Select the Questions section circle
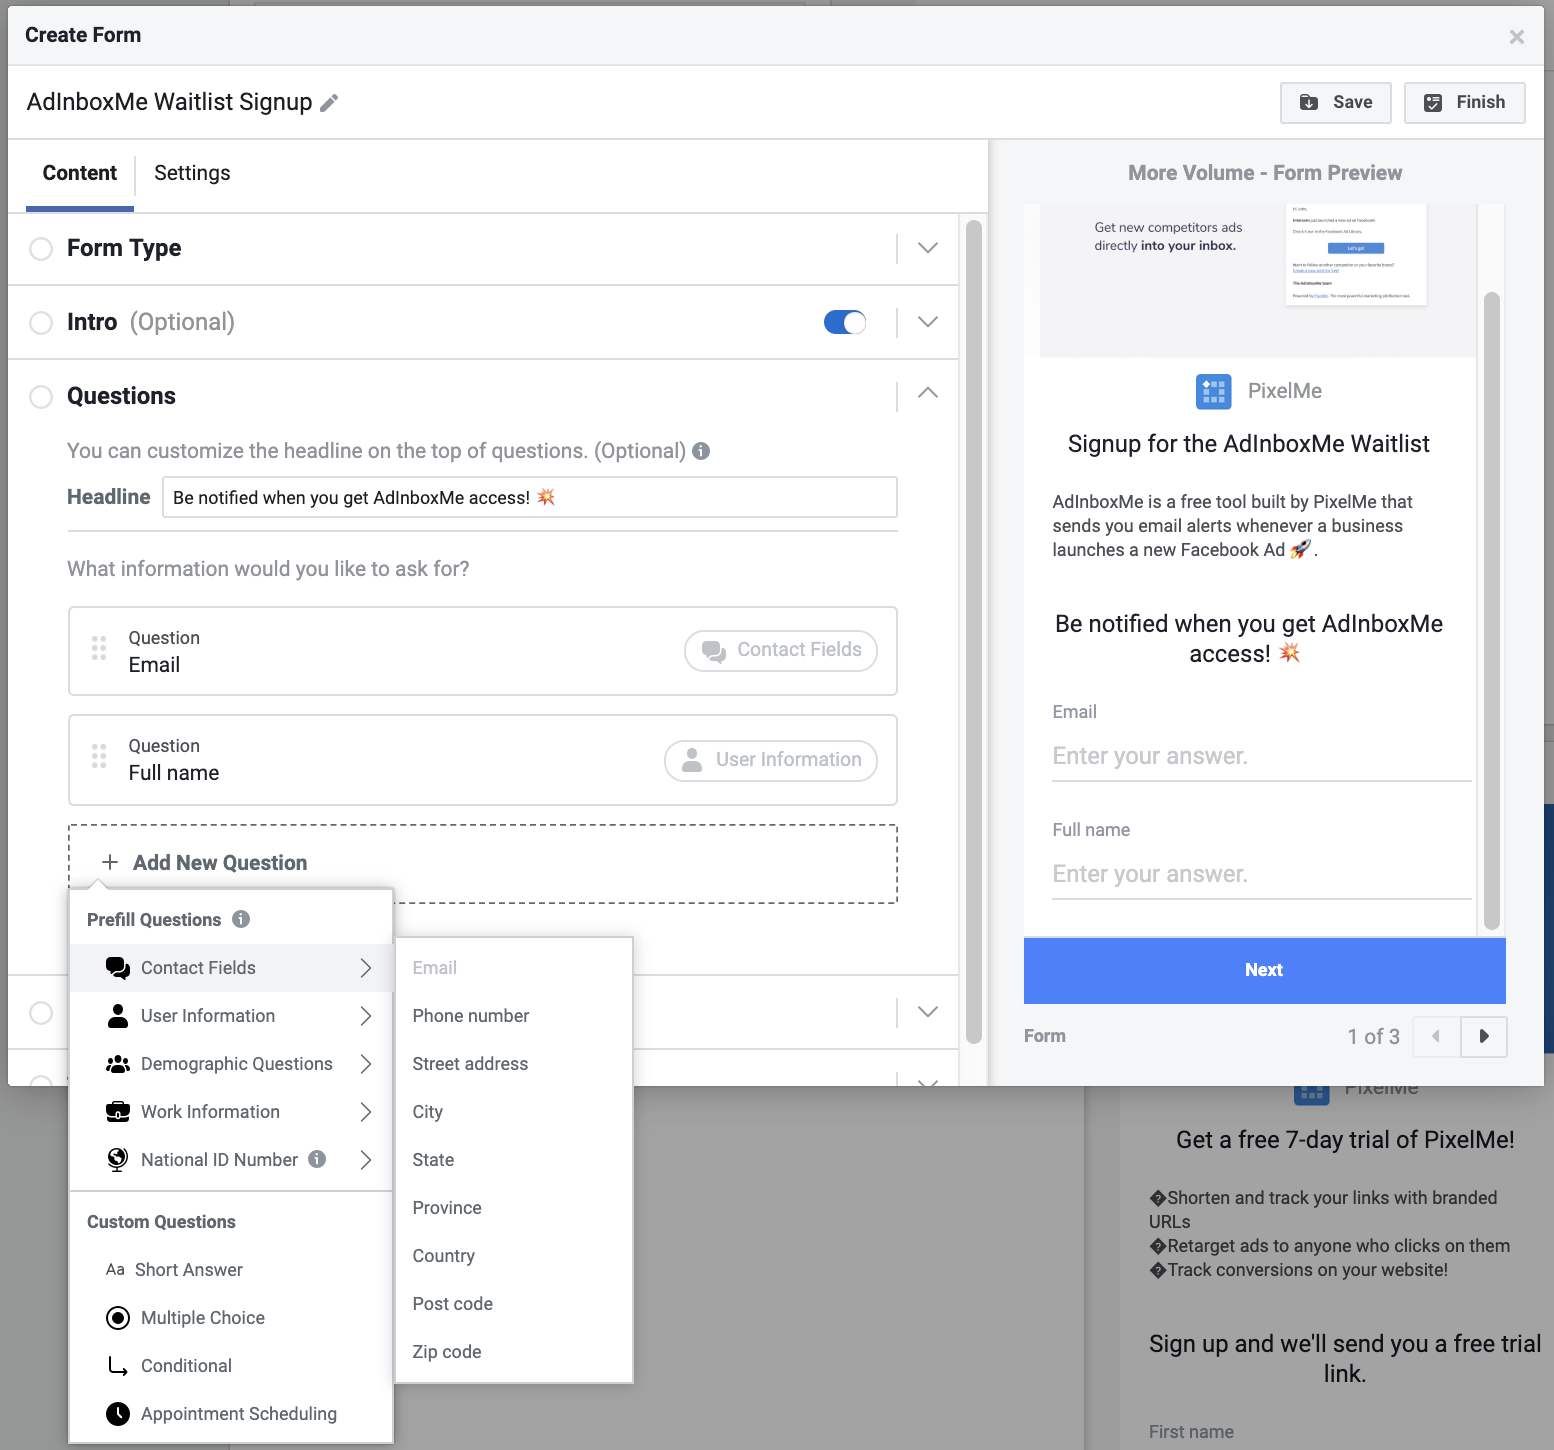This screenshot has width=1554, height=1450. pos(41,397)
